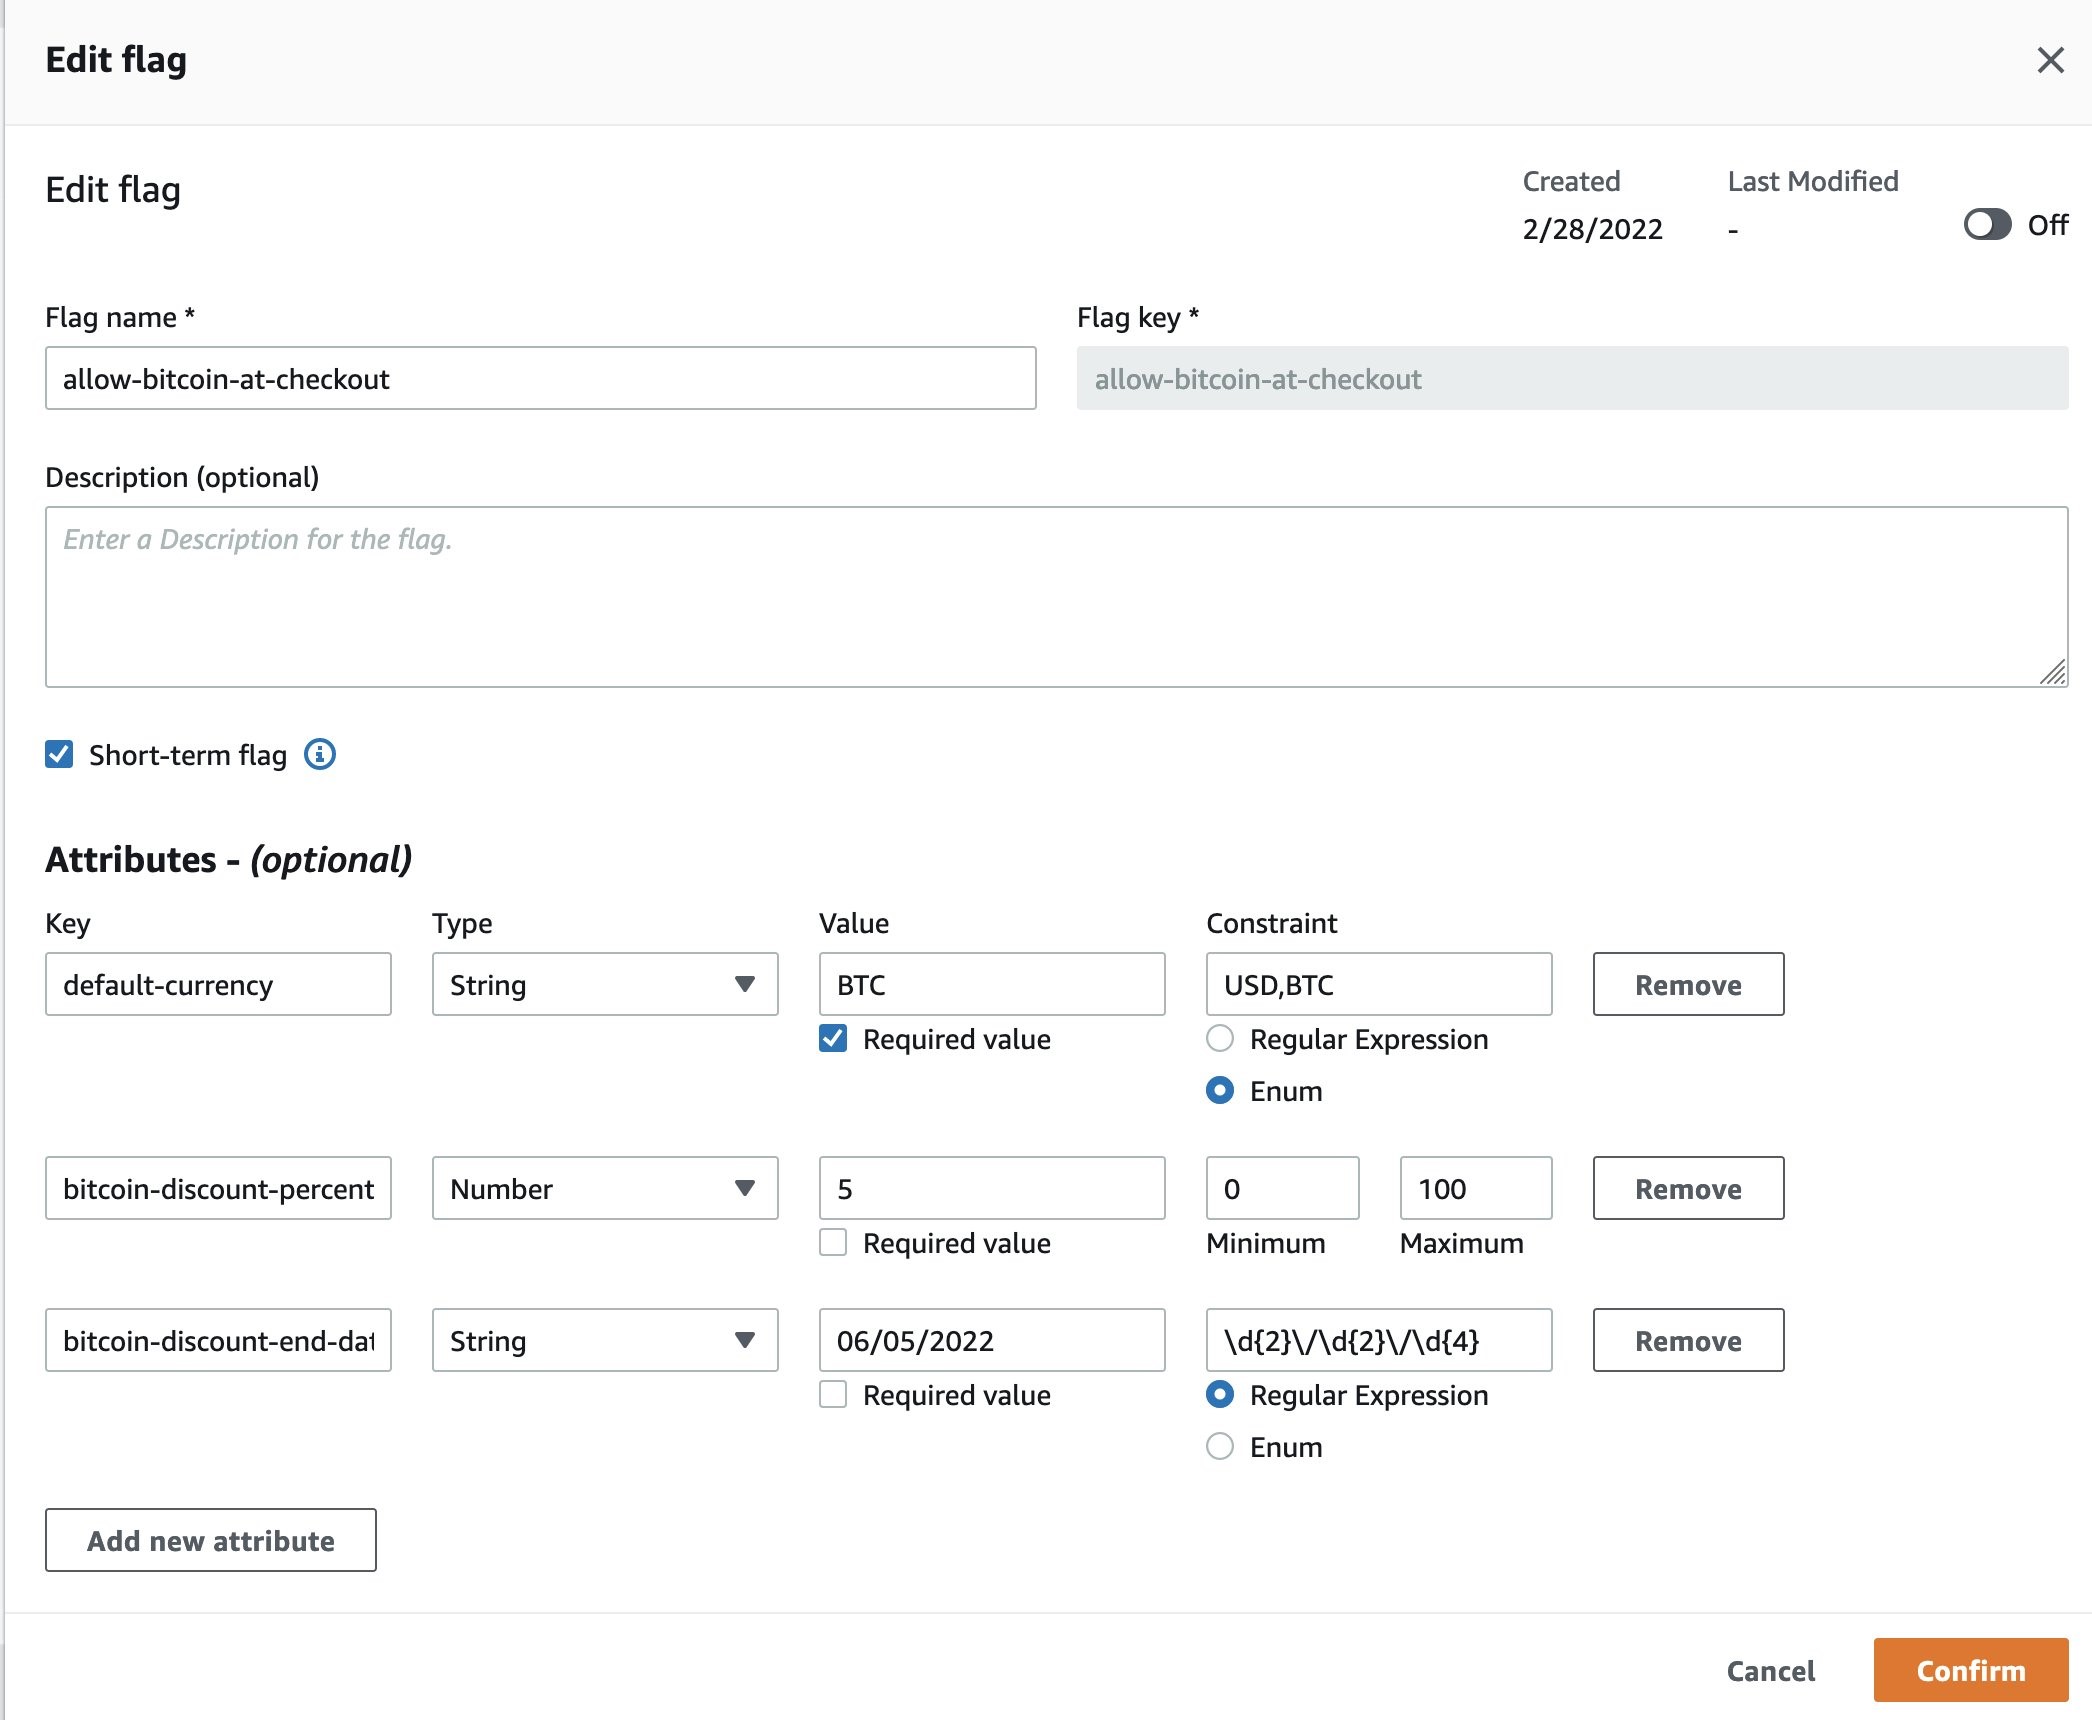Click the Value field for bitcoin-discount-percent
The width and height of the screenshot is (2092, 1720).
click(992, 1187)
